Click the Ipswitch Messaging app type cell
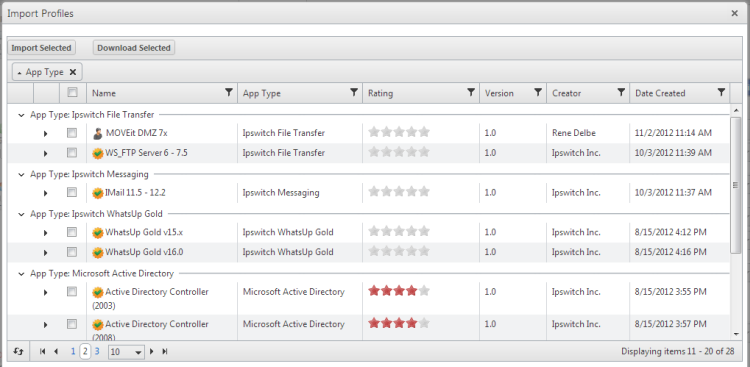This screenshot has height=367, width=750. click(281, 193)
